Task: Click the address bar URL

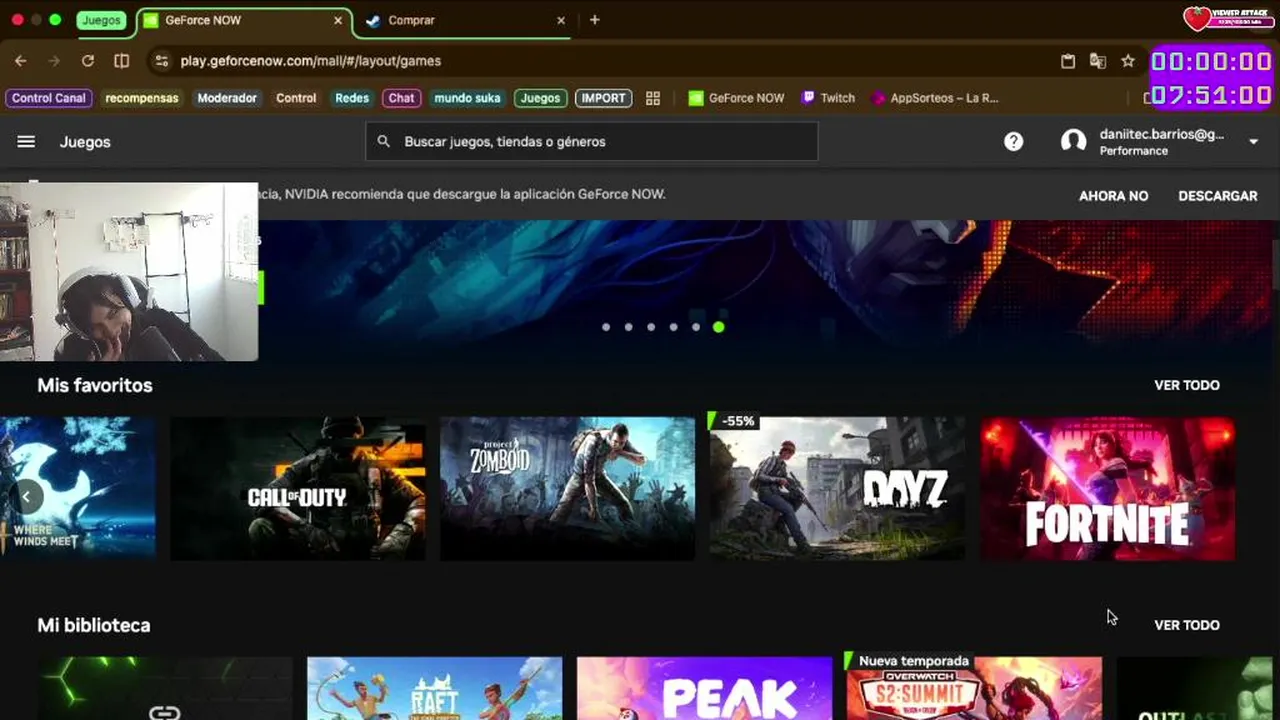Action: pyautogui.click(x=311, y=61)
